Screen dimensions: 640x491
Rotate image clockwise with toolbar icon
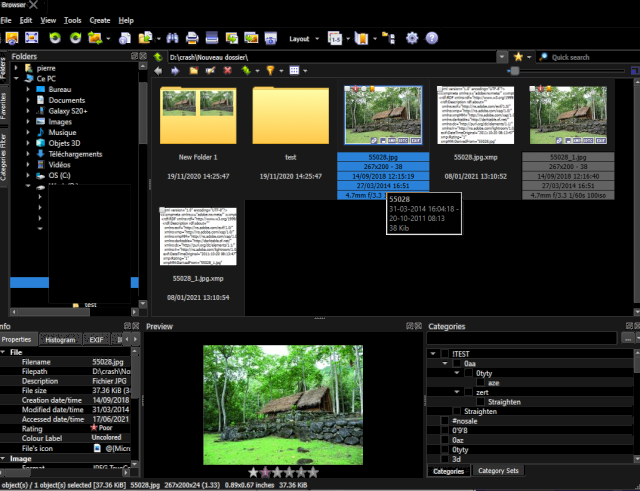[75, 38]
